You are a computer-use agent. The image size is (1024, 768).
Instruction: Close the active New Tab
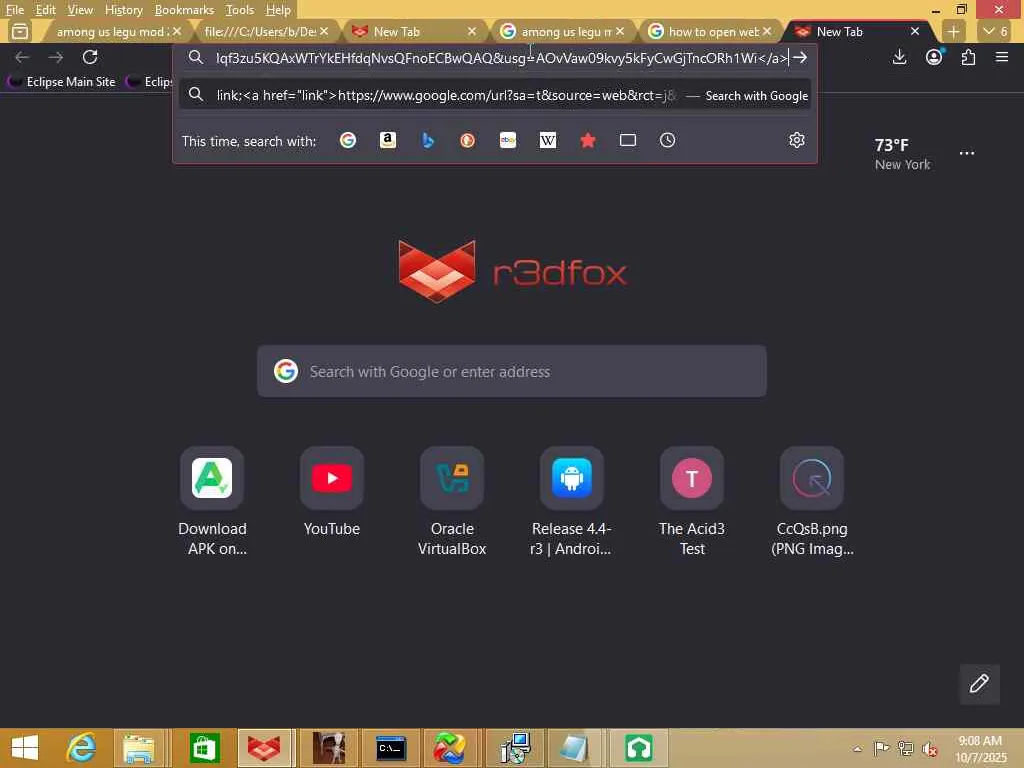[915, 31]
